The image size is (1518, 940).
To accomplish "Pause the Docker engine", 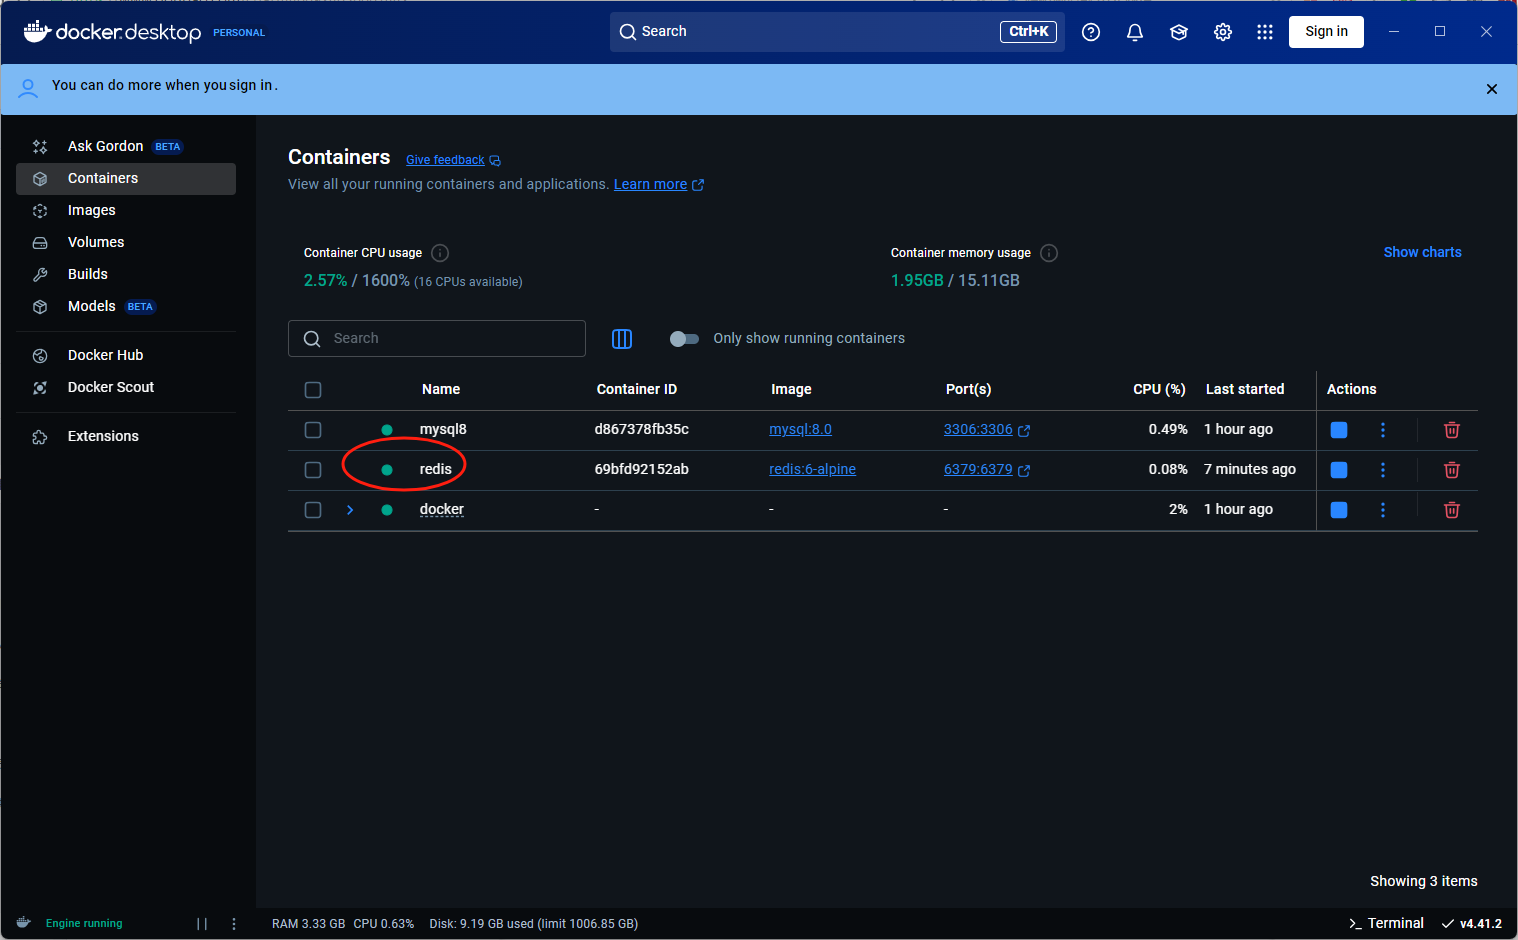I will pyautogui.click(x=202, y=924).
